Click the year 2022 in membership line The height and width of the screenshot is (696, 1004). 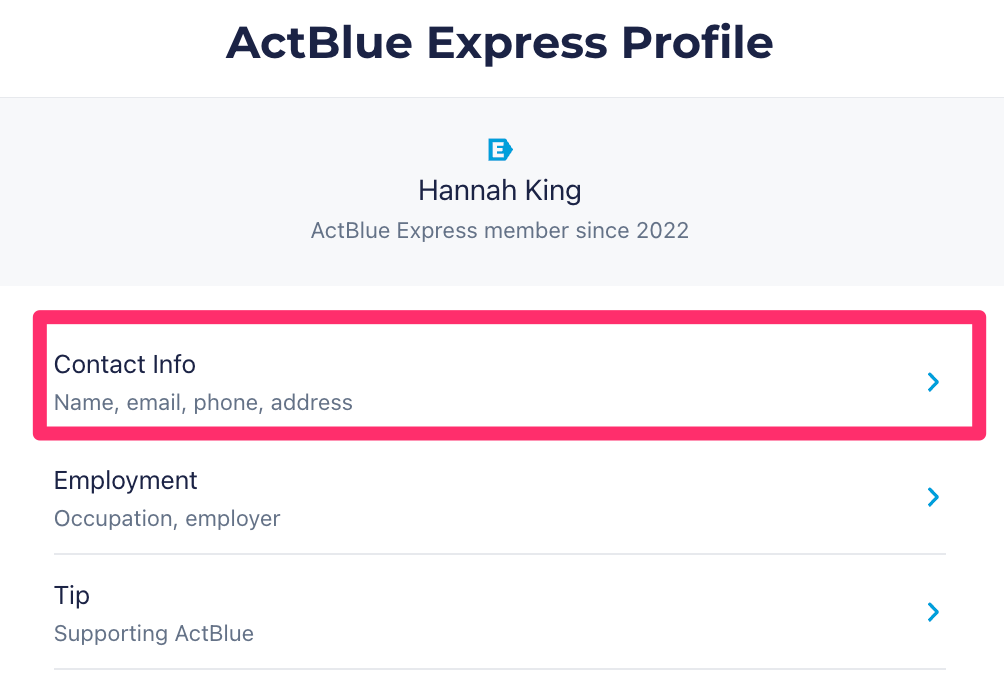point(663,231)
